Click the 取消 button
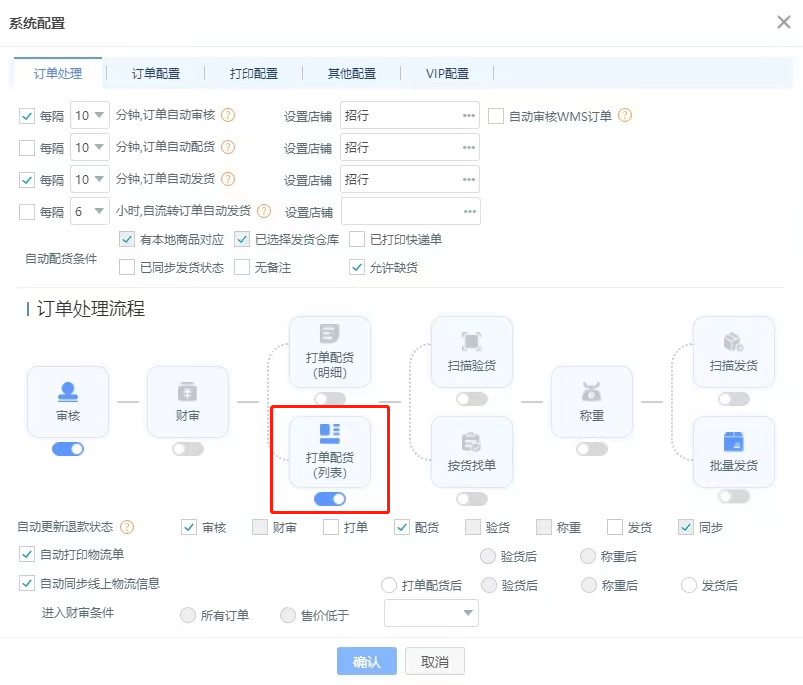This screenshot has height=685, width=803. [x=435, y=661]
